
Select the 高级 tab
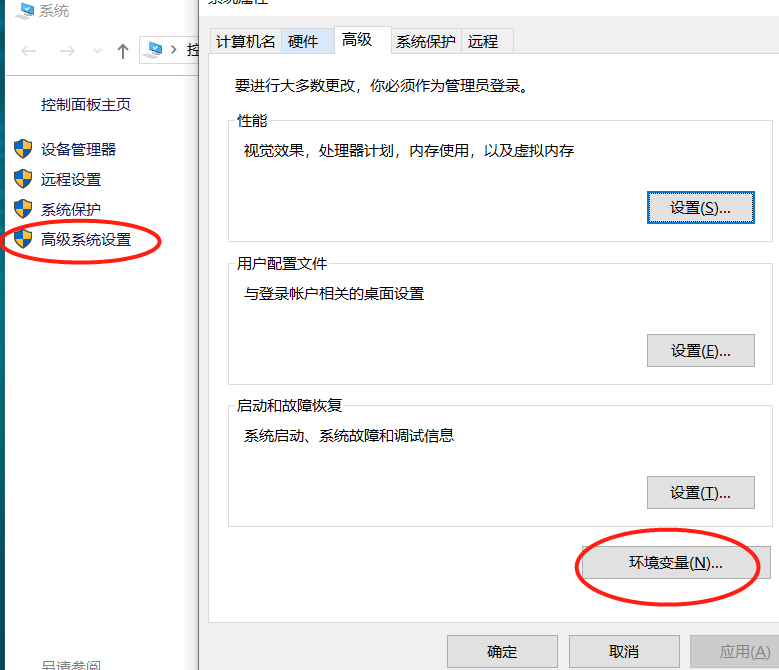pyautogui.click(x=363, y=40)
